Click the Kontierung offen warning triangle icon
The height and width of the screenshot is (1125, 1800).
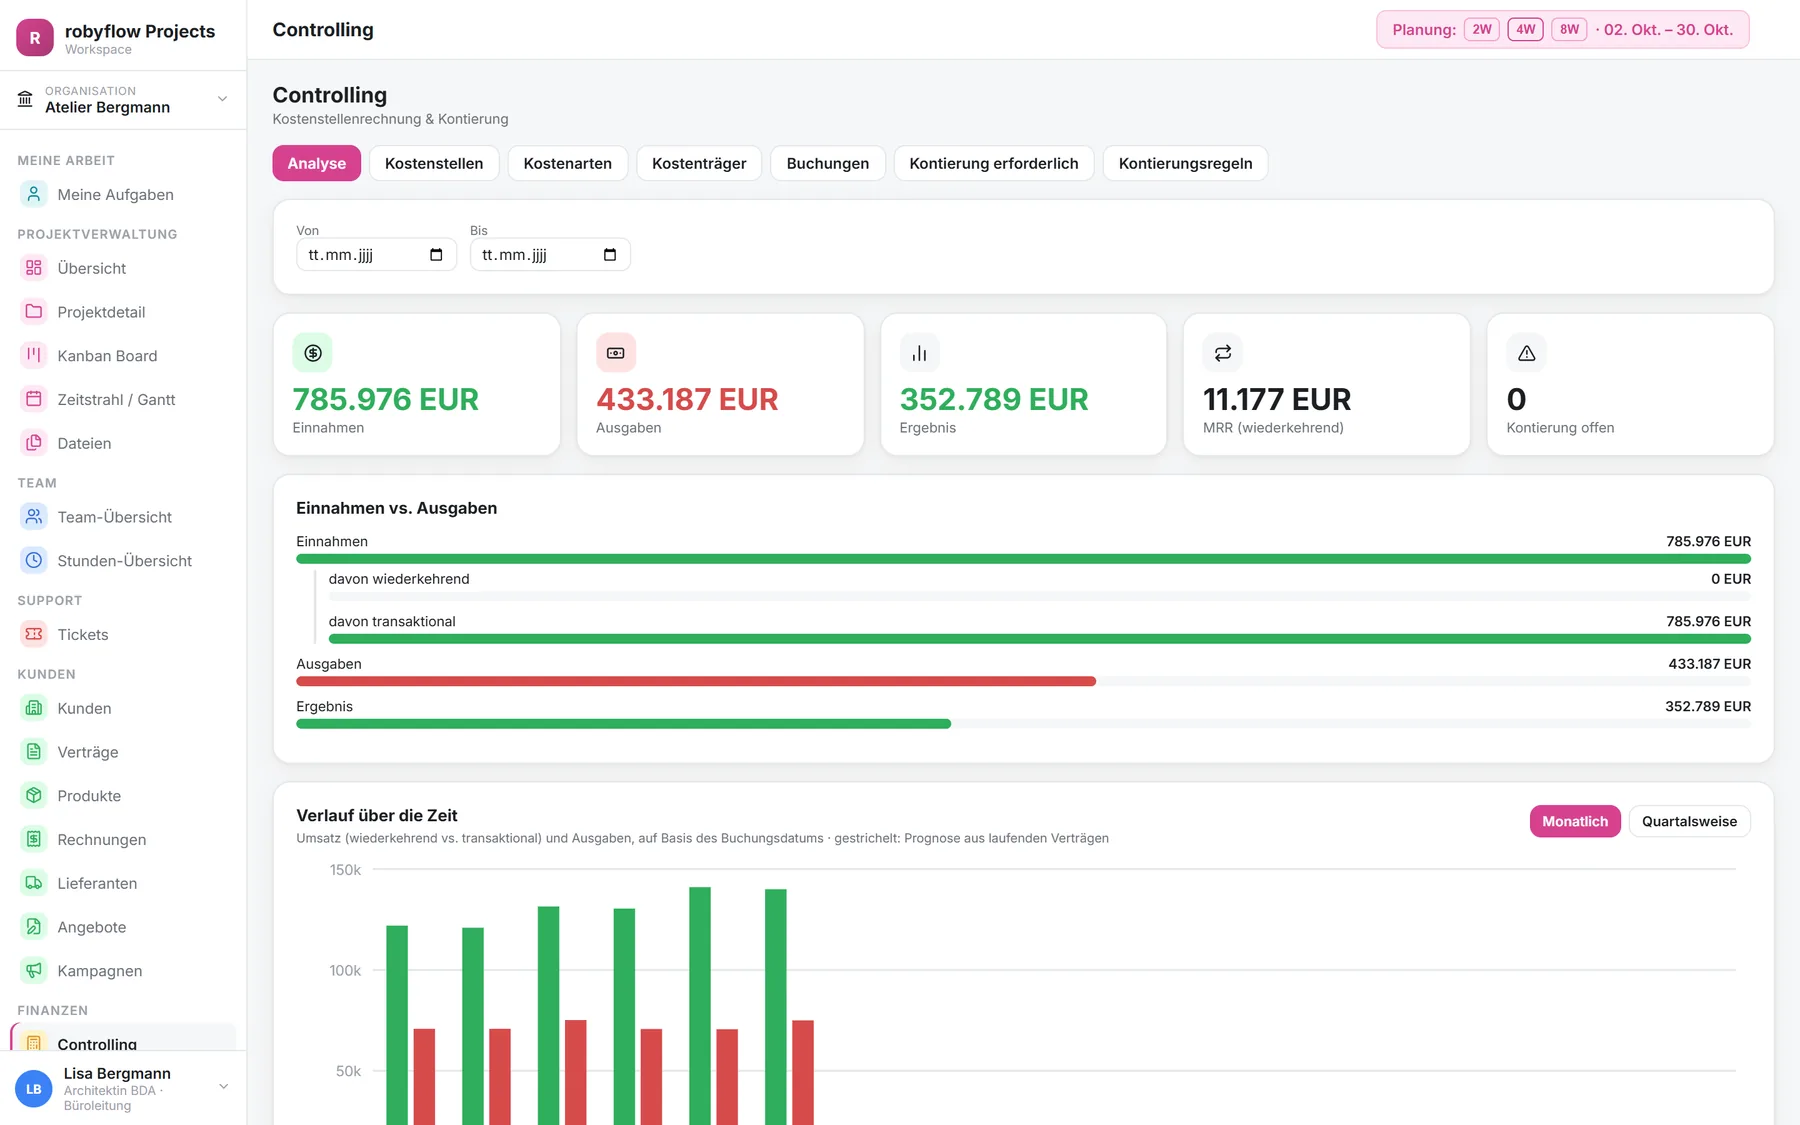pyautogui.click(x=1526, y=353)
